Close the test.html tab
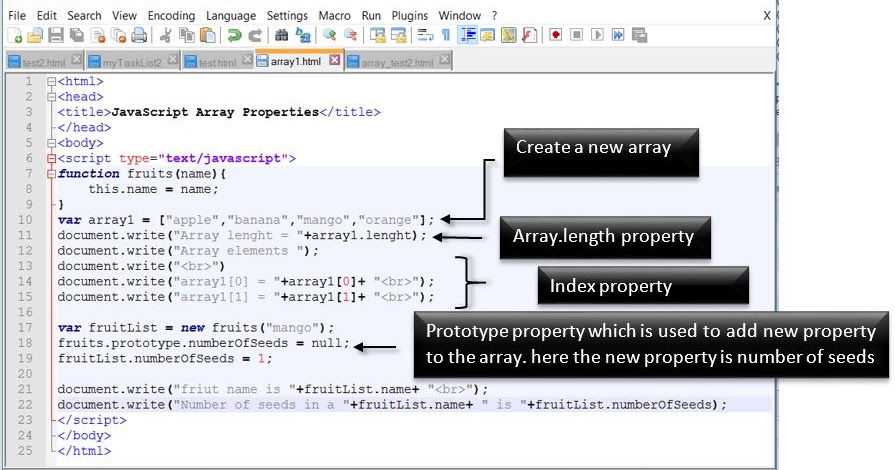Viewport: 895px width, 470px height. tap(247, 59)
